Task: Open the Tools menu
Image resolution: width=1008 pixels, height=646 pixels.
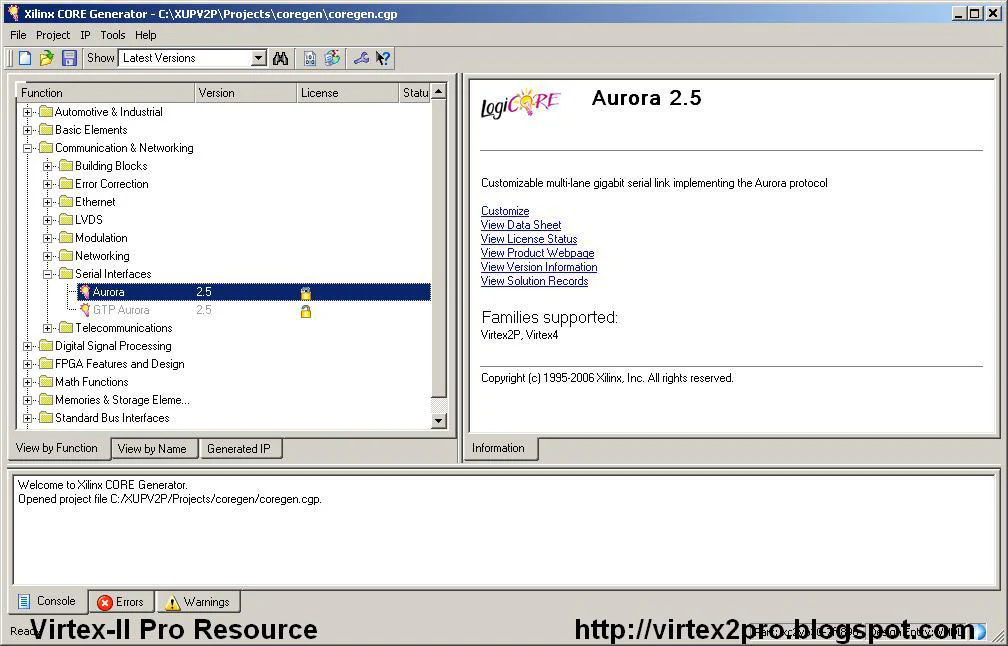Action: 113,35
